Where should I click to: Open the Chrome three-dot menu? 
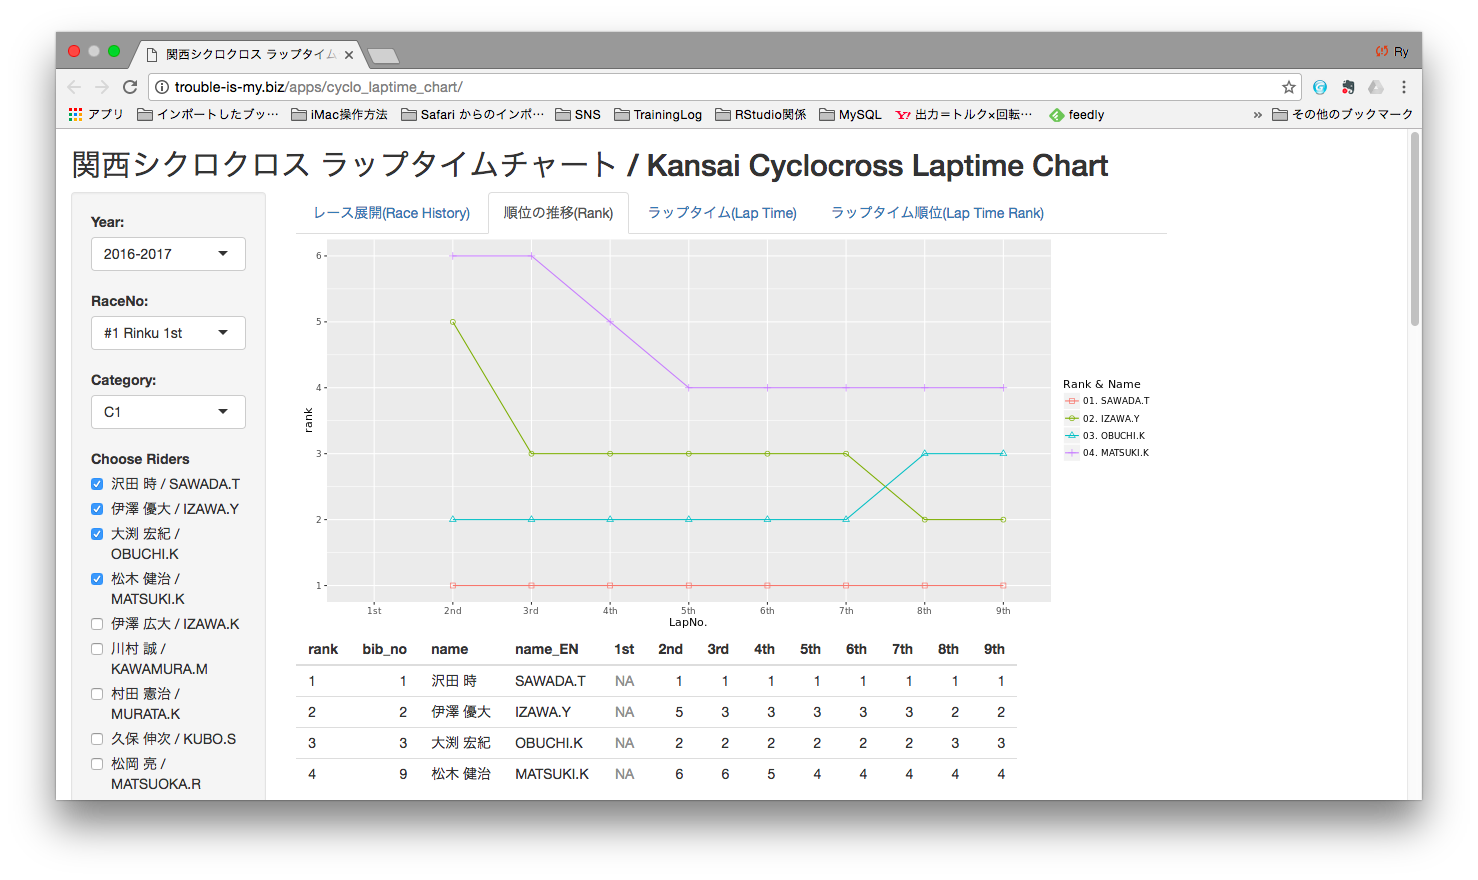click(1404, 87)
